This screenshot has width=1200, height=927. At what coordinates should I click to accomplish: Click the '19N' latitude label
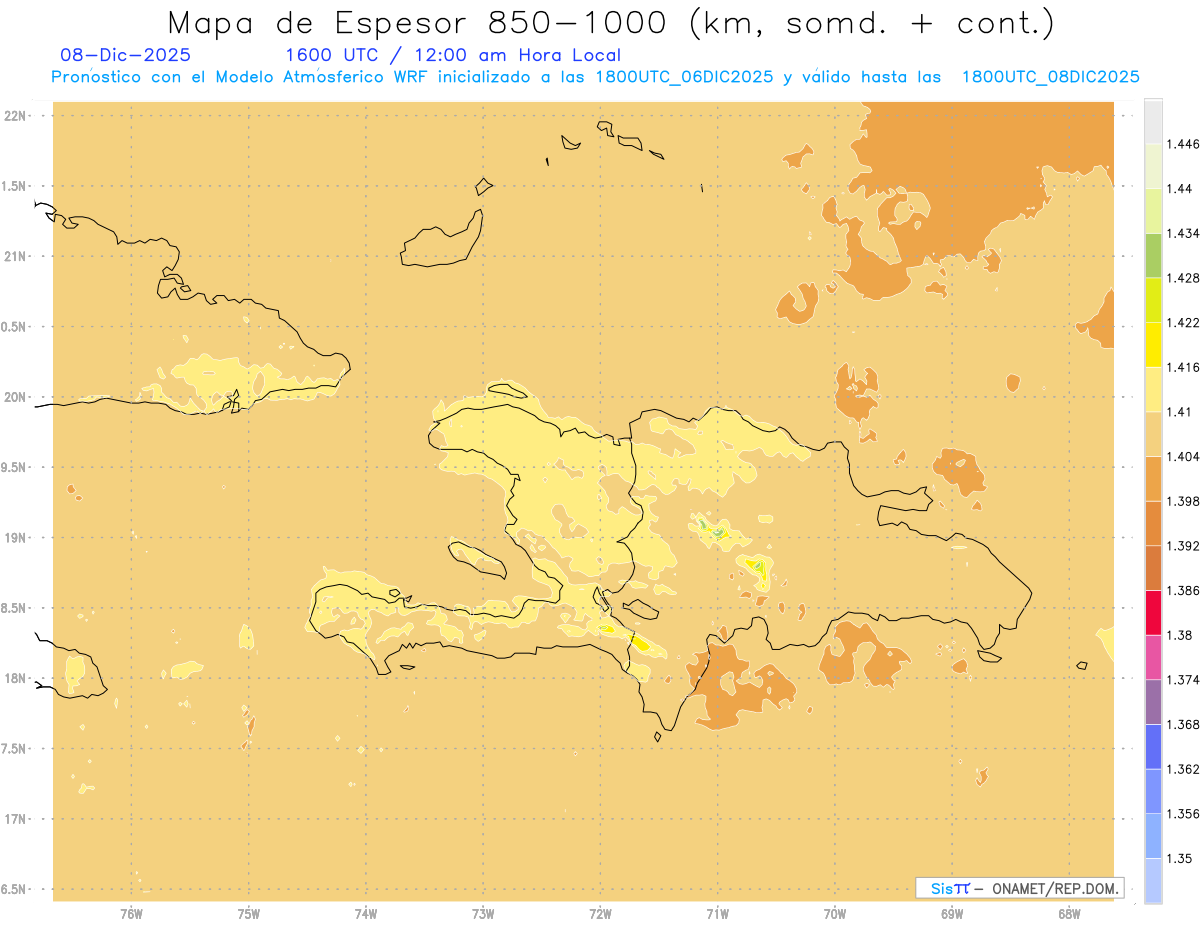[x=15, y=538]
